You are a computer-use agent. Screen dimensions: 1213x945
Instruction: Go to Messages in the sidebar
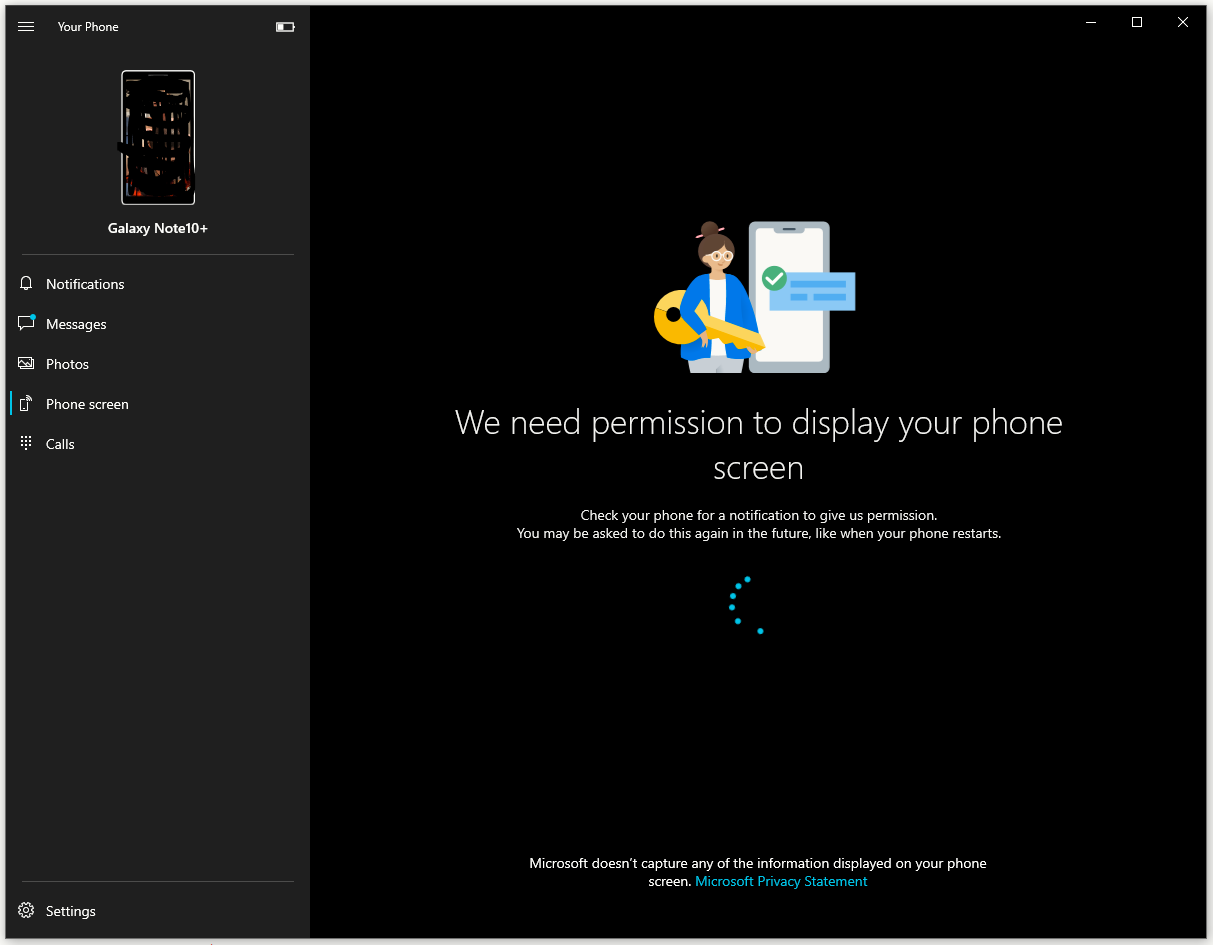point(158,324)
